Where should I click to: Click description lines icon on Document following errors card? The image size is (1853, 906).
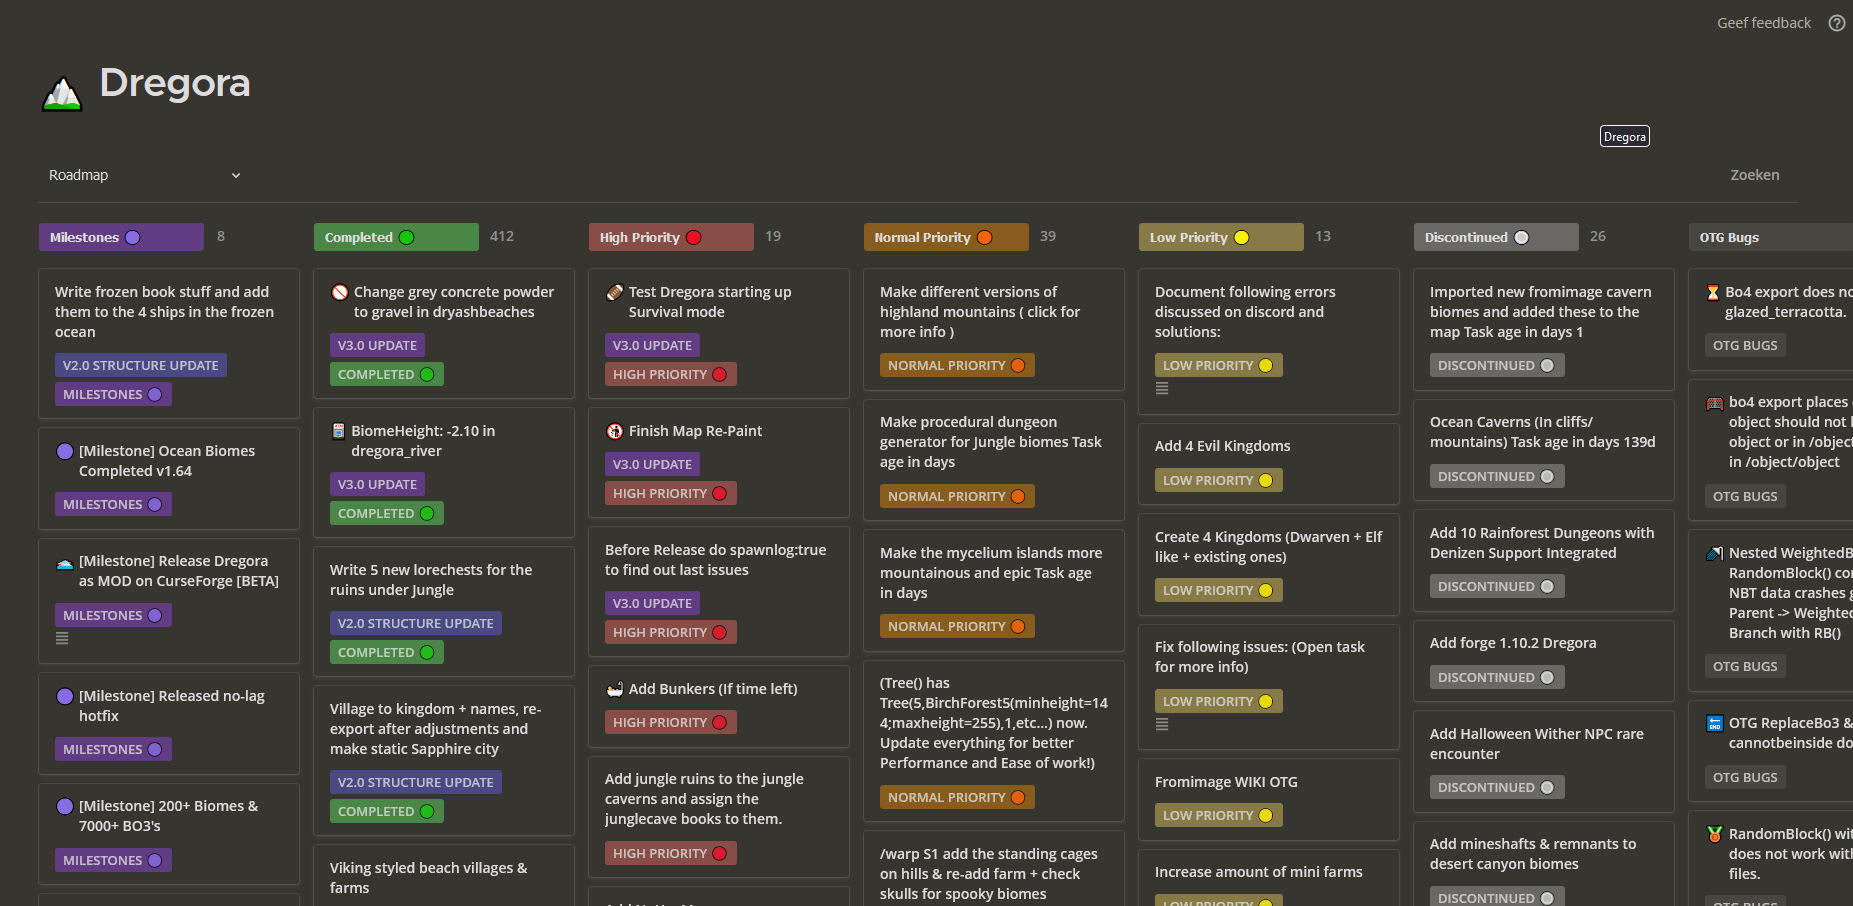click(x=1162, y=388)
